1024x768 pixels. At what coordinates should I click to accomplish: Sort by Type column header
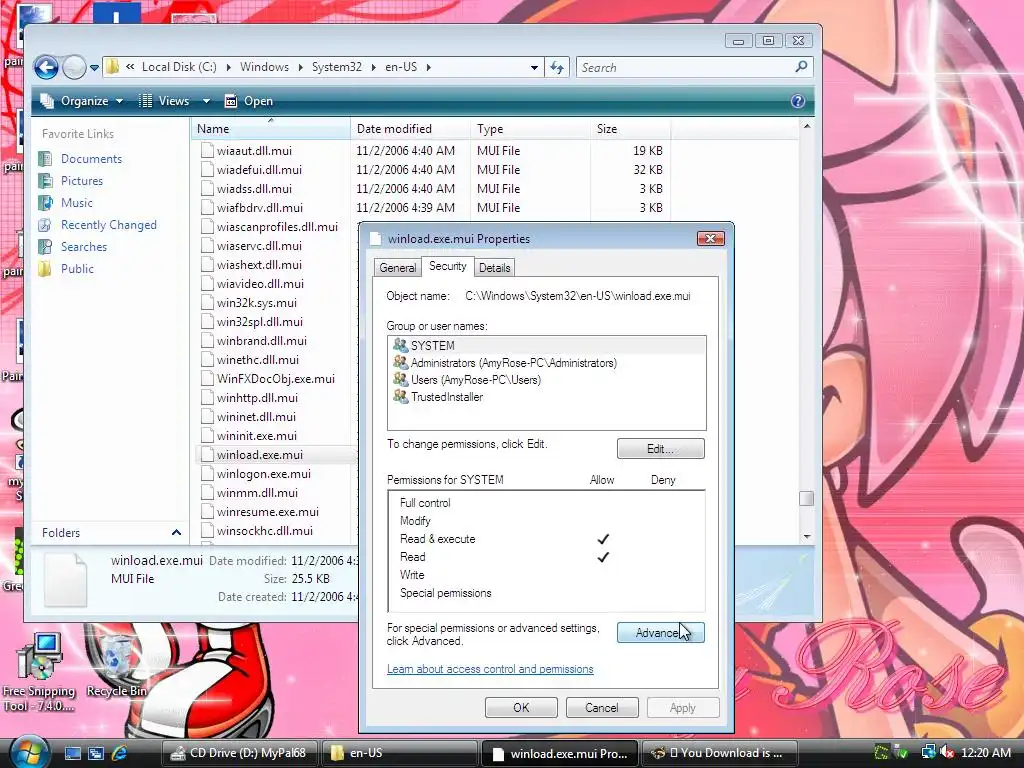(530, 129)
